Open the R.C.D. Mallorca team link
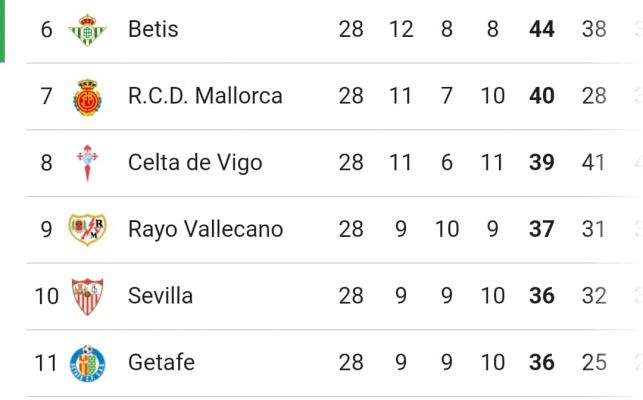The height and width of the screenshot is (400, 643). click(205, 96)
